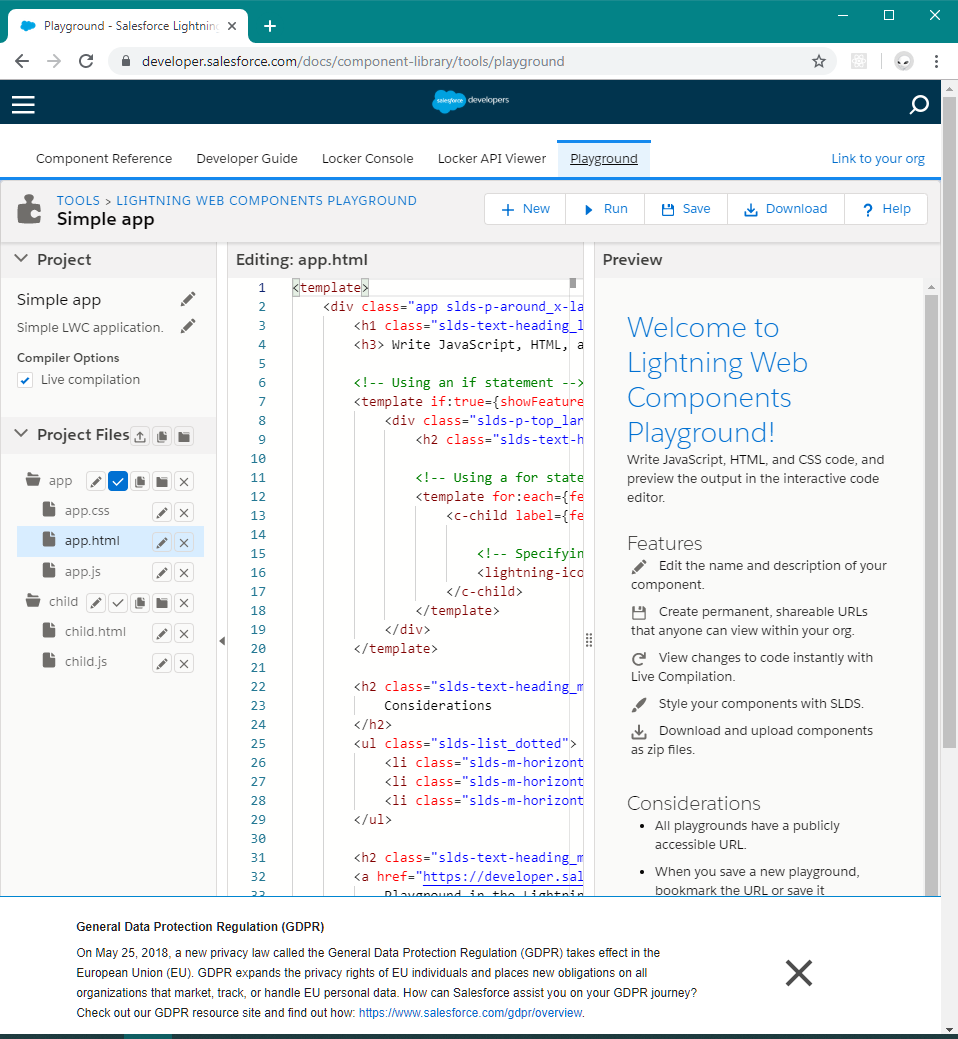Screen dimensions: 958x1039
Task: Click the editor/preview splitter handle
Action: 589,640
